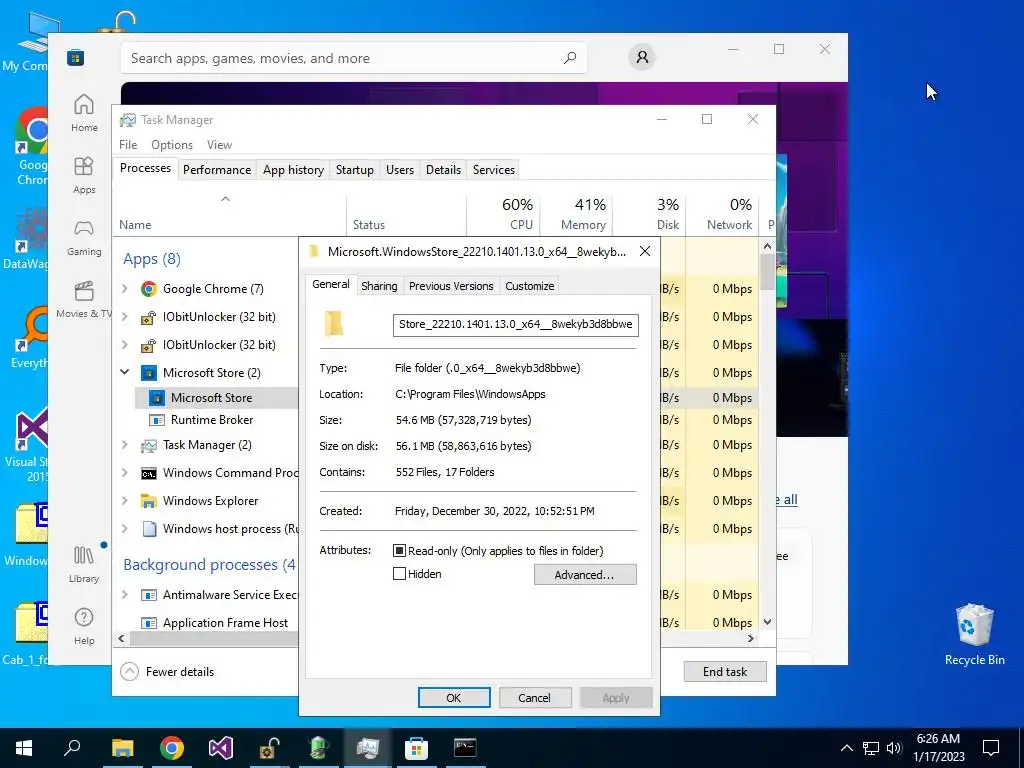Click the folder name text field
This screenshot has width=1024, height=768.
(x=515, y=325)
